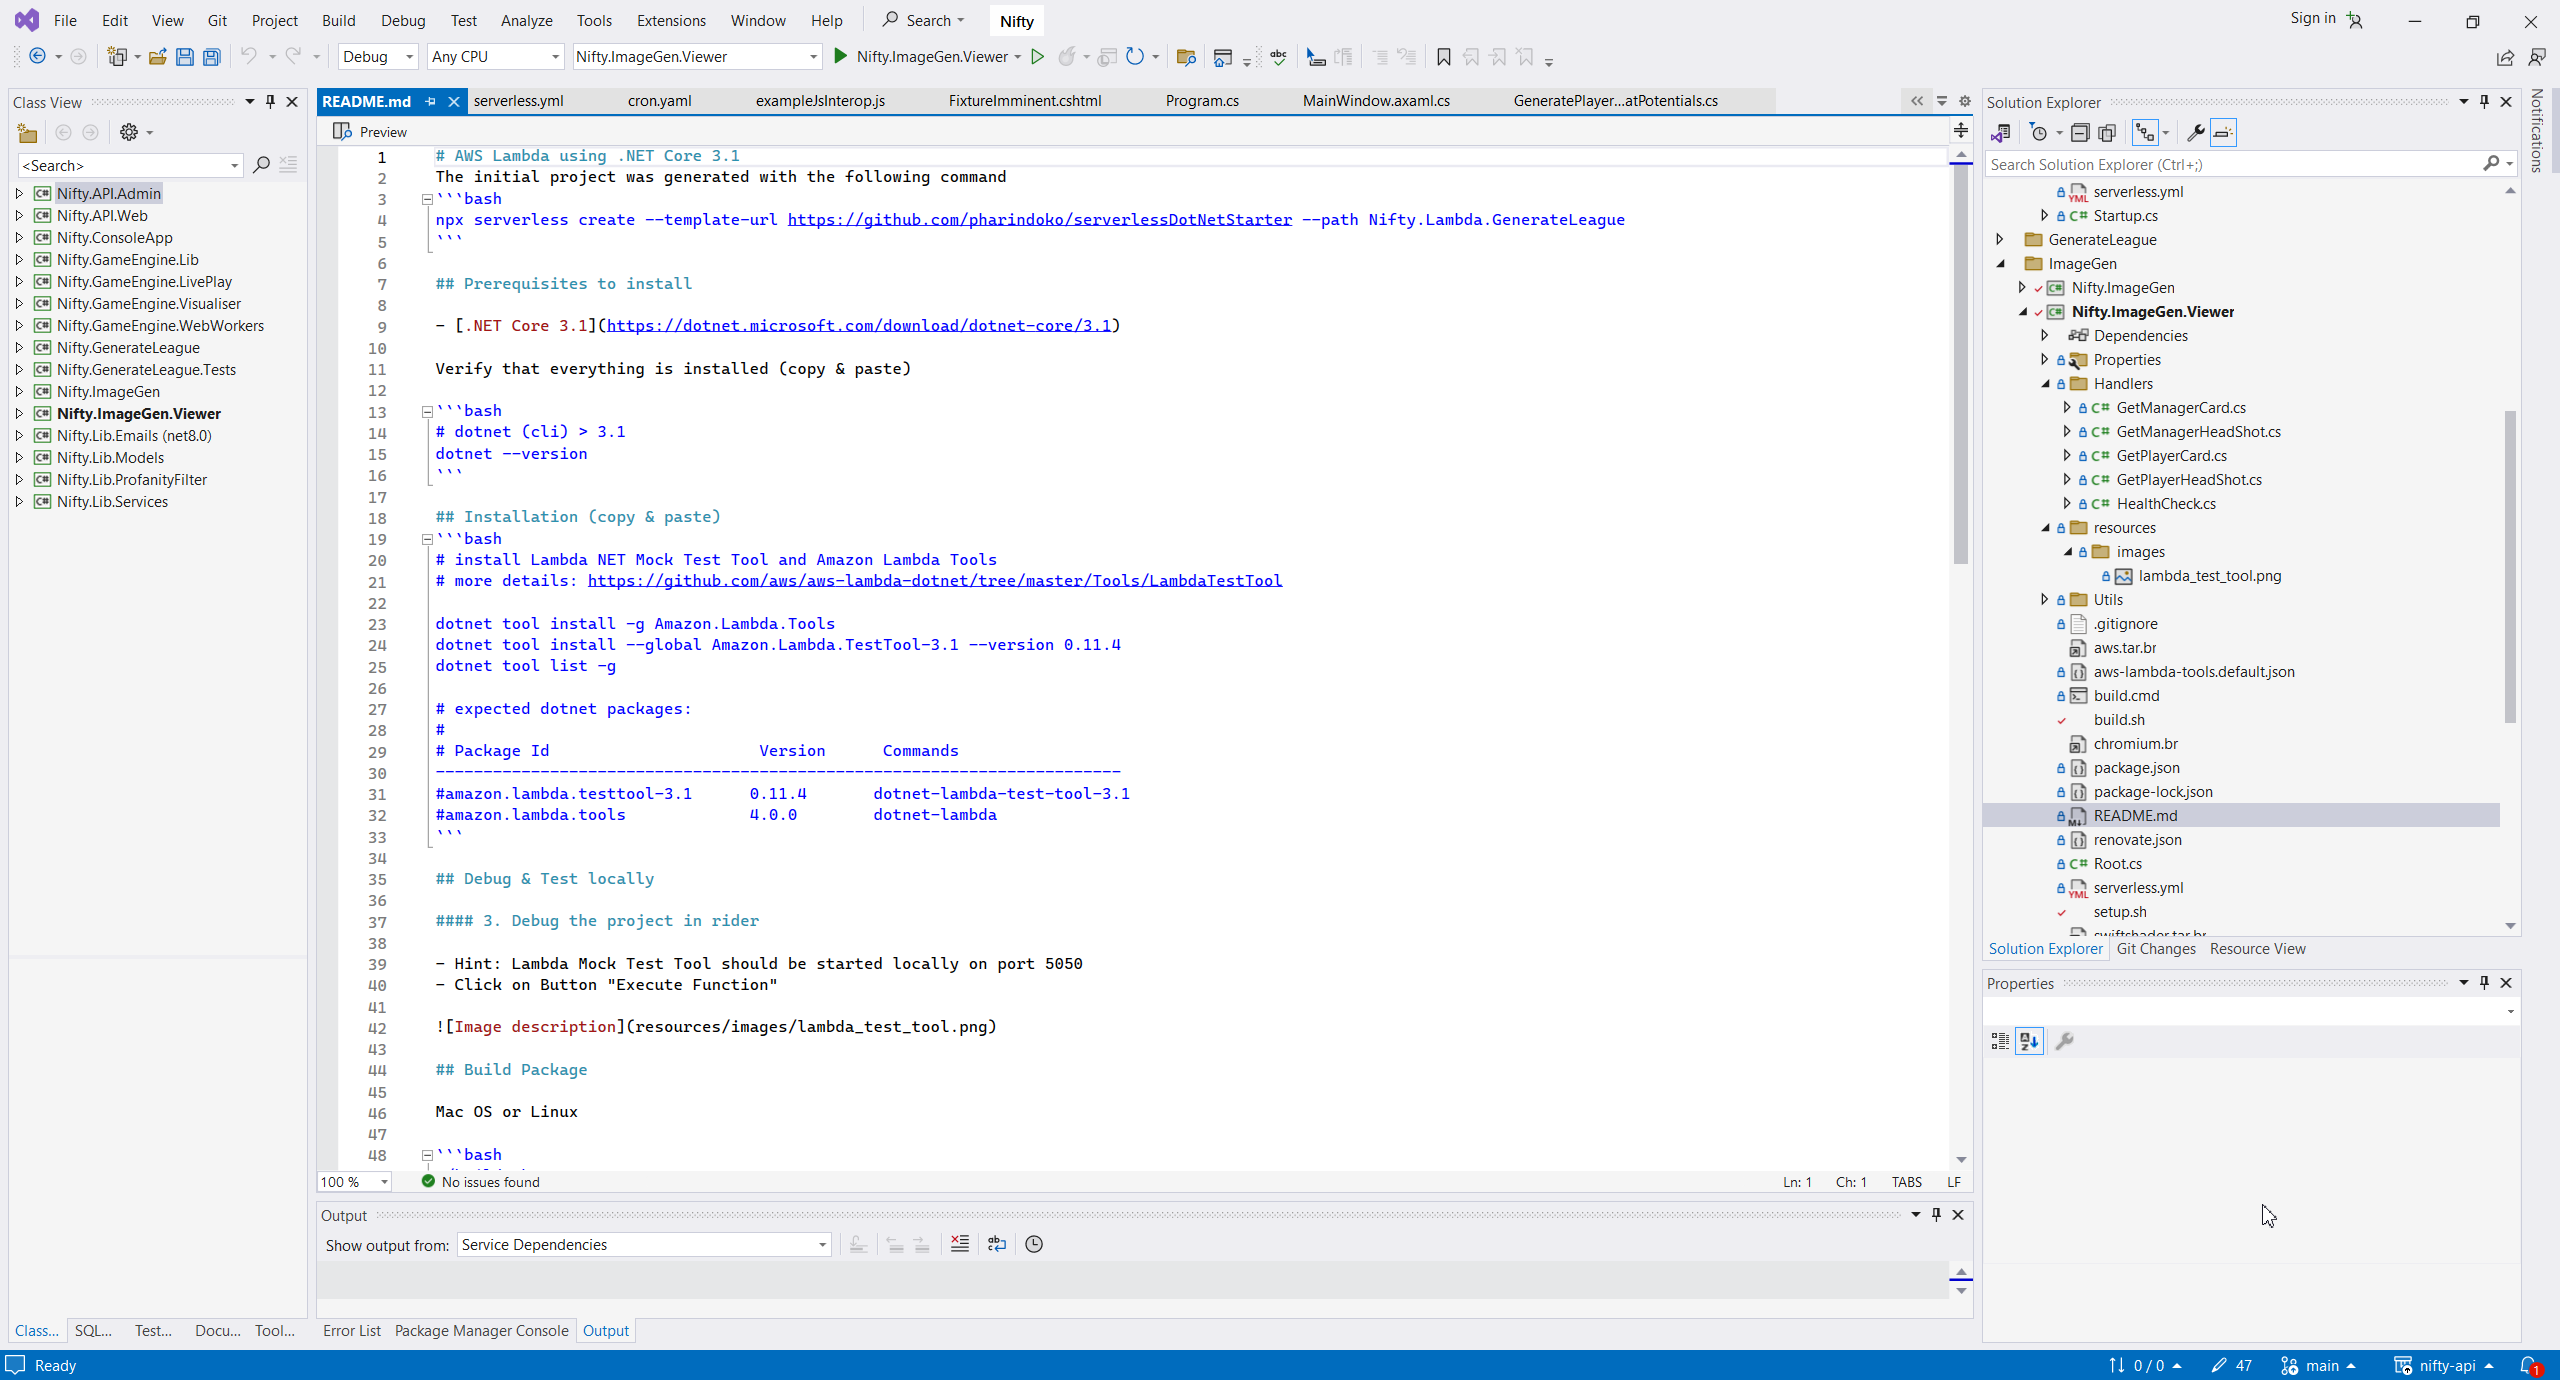The height and width of the screenshot is (1380, 2560).
Task: Open Show output from dropdown
Action: [644, 1244]
